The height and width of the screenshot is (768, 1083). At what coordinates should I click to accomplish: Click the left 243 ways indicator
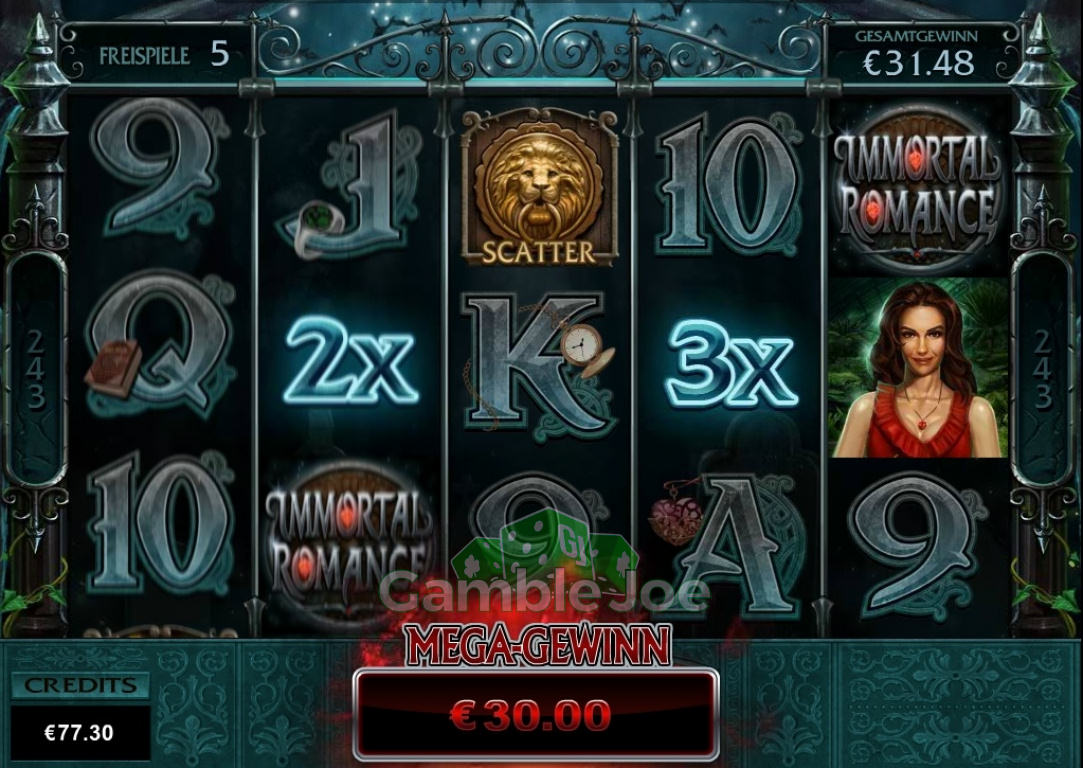coord(35,369)
